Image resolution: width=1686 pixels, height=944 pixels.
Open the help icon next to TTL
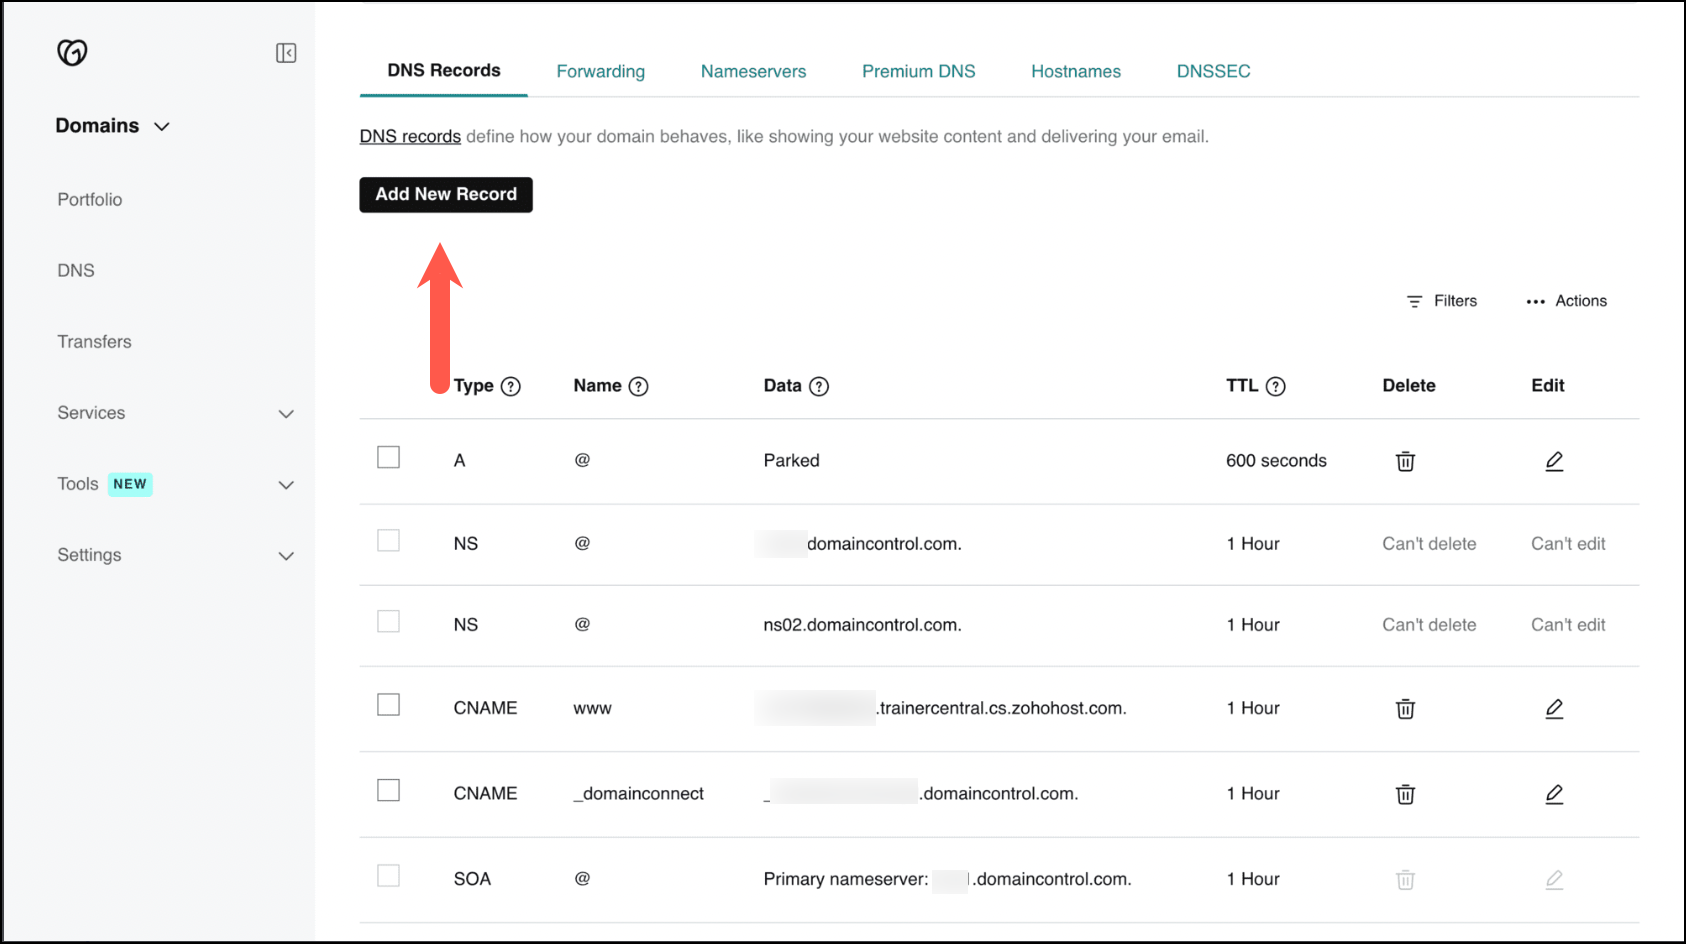[x=1275, y=387]
